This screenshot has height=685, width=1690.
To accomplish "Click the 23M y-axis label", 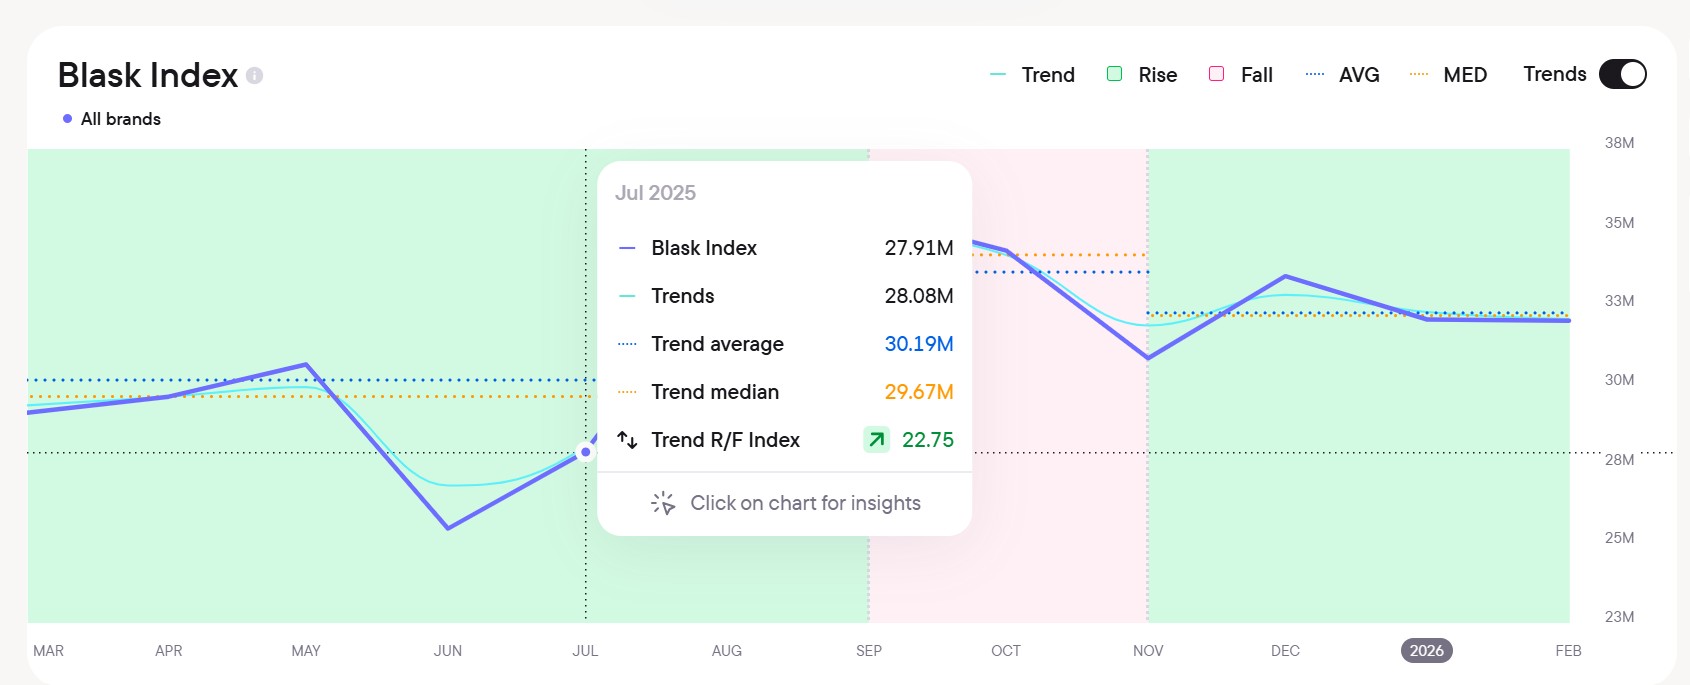I will pos(1619,617).
